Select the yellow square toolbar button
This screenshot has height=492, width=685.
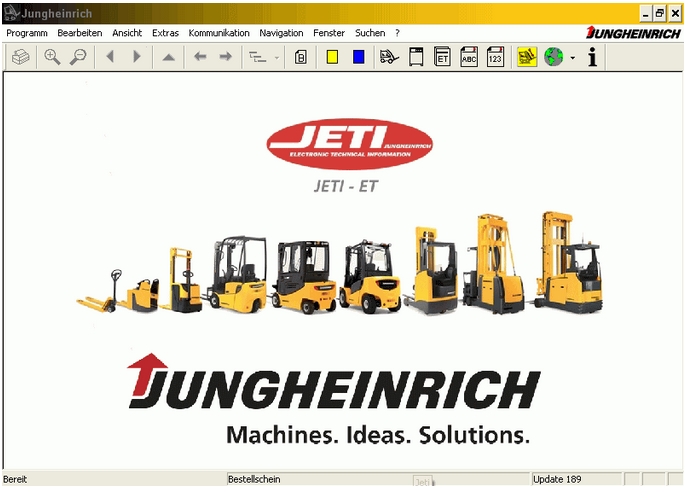pos(332,57)
